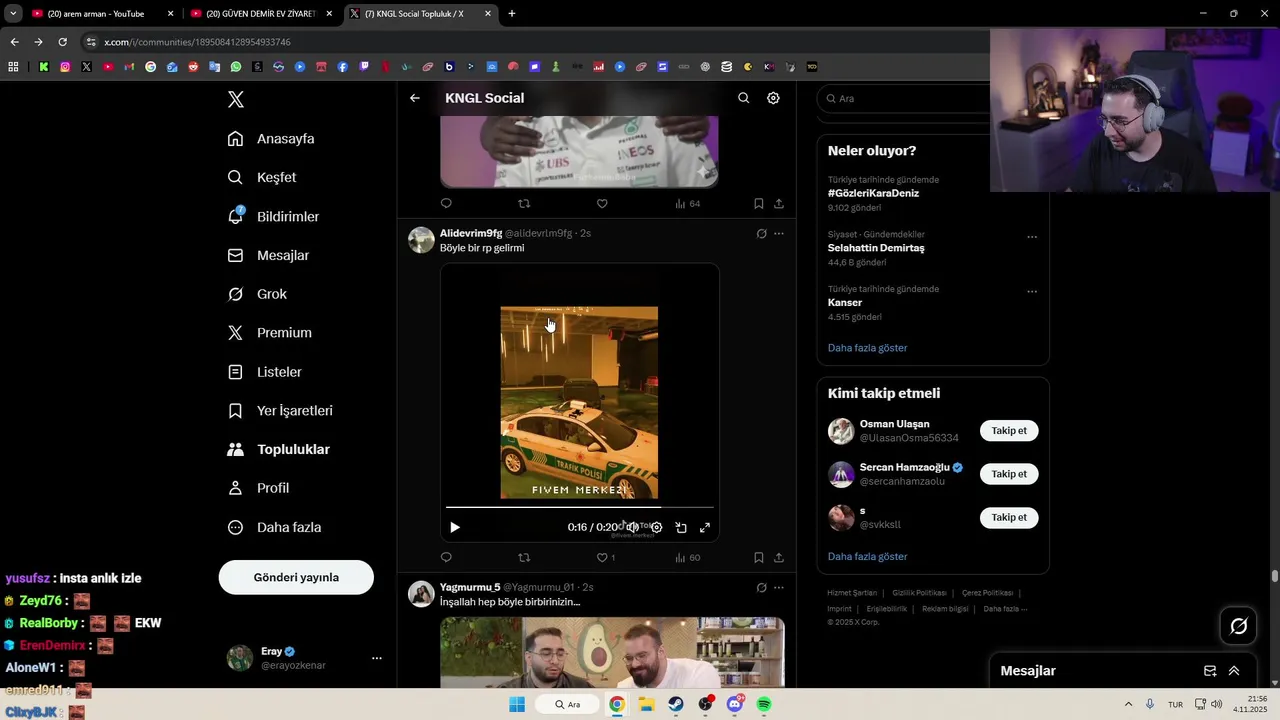Play the Alidevrim9fg video
Image resolution: width=1280 pixels, height=720 pixels.
point(455,527)
